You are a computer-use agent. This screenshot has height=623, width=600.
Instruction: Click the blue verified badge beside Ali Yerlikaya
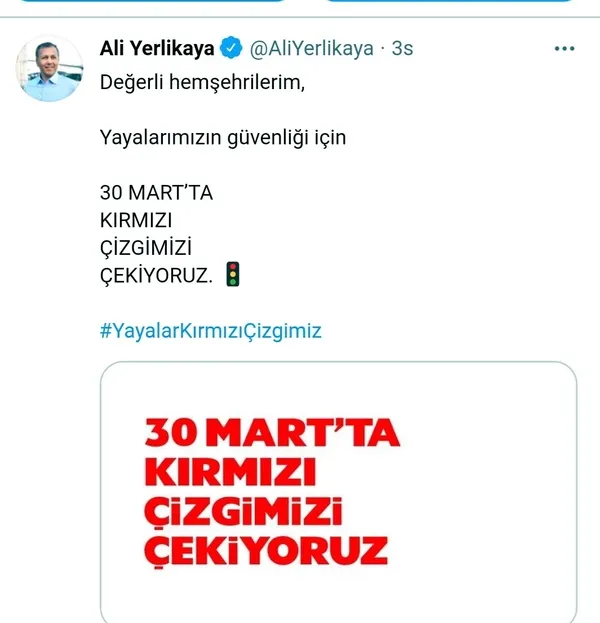click(231, 48)
